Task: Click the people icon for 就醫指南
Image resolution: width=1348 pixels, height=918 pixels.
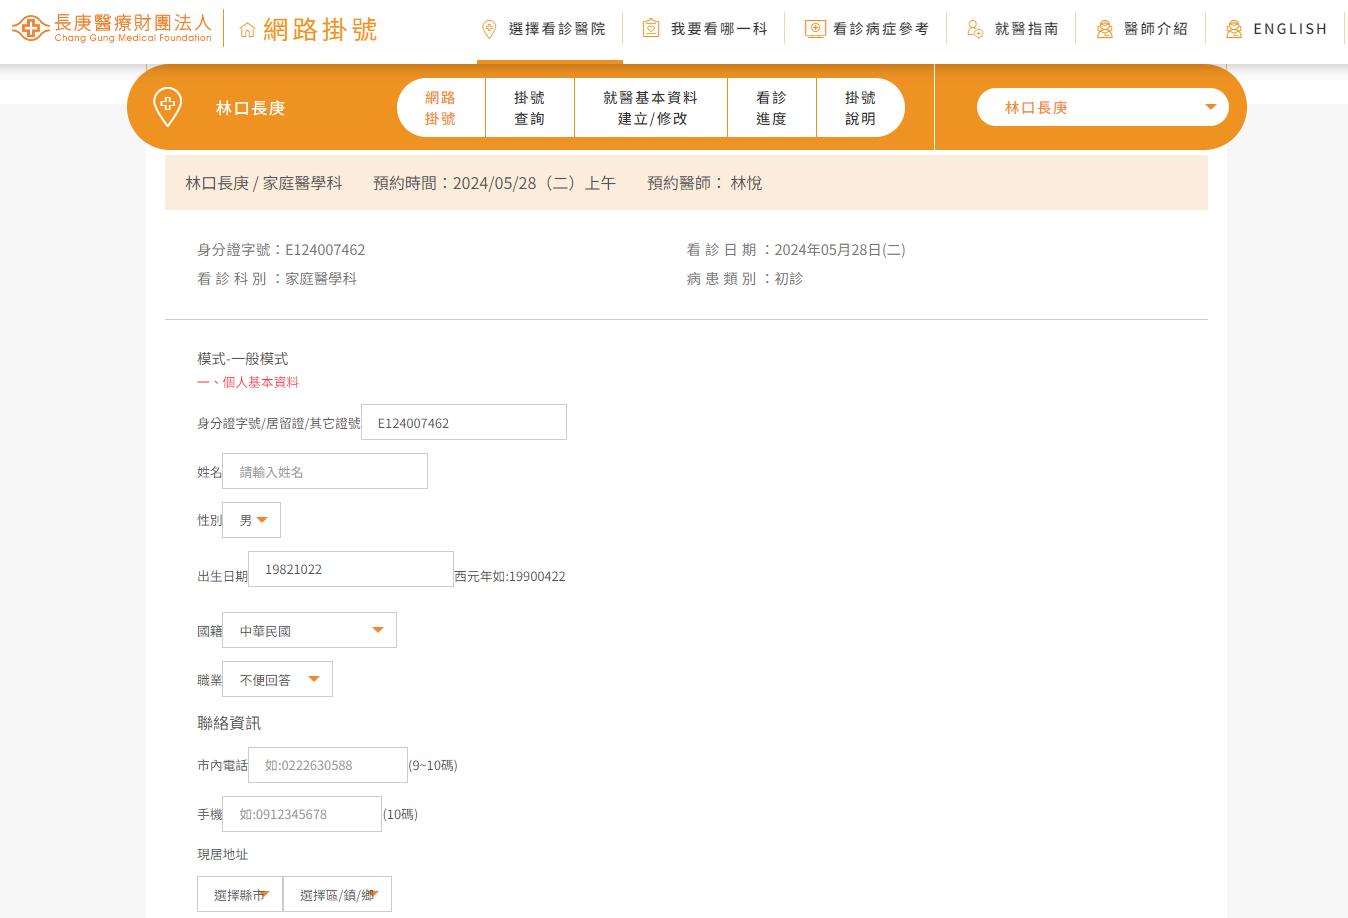Action: [975, 29]
